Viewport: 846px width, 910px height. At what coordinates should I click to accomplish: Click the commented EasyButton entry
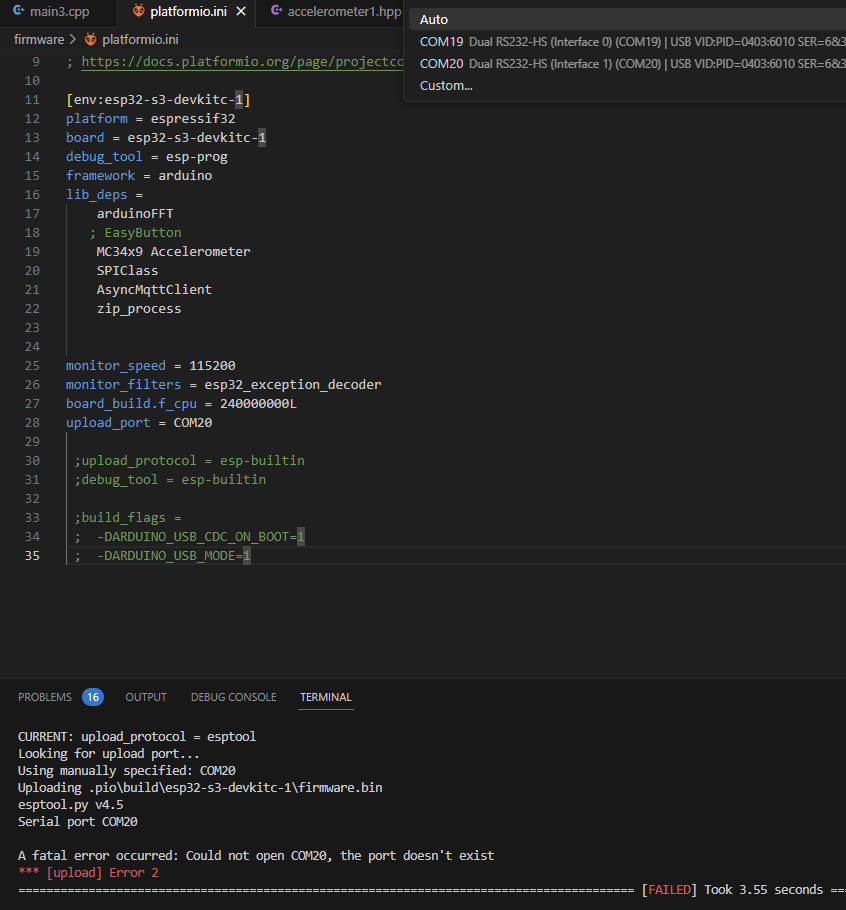pos(135,233)
